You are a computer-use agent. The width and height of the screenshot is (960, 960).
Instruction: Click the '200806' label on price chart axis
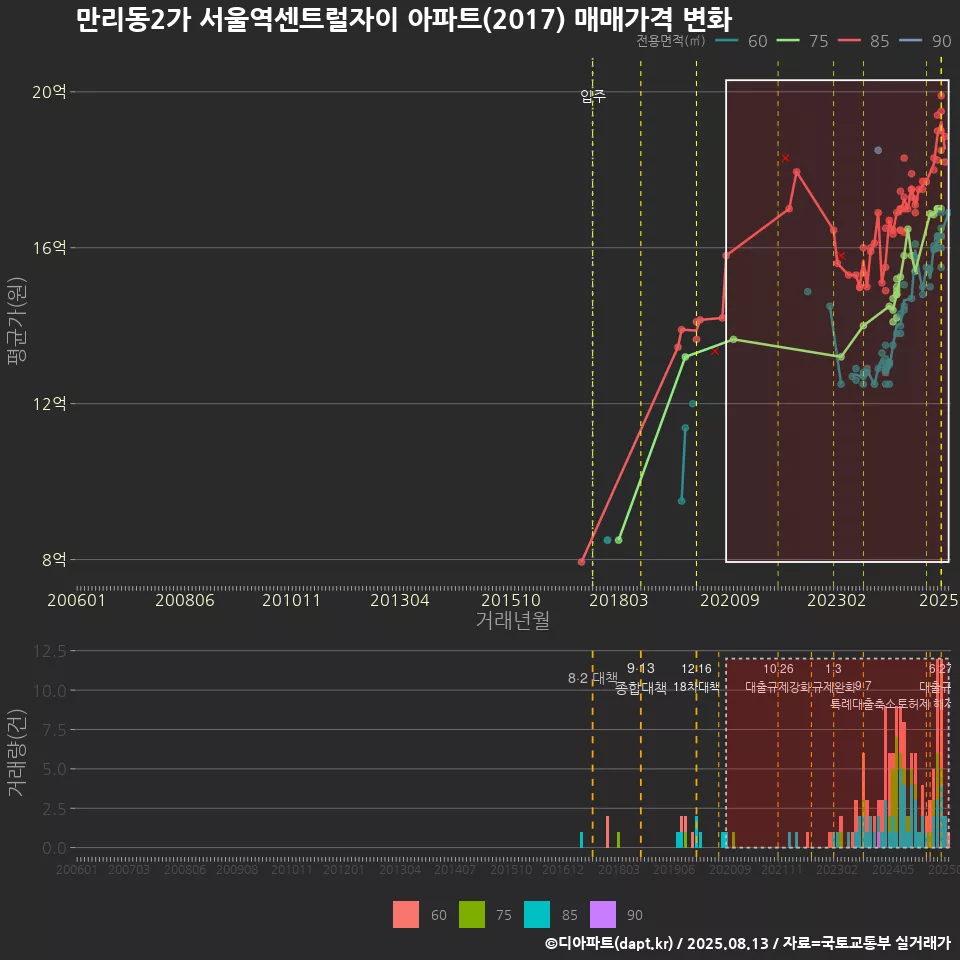pos(185,600)
